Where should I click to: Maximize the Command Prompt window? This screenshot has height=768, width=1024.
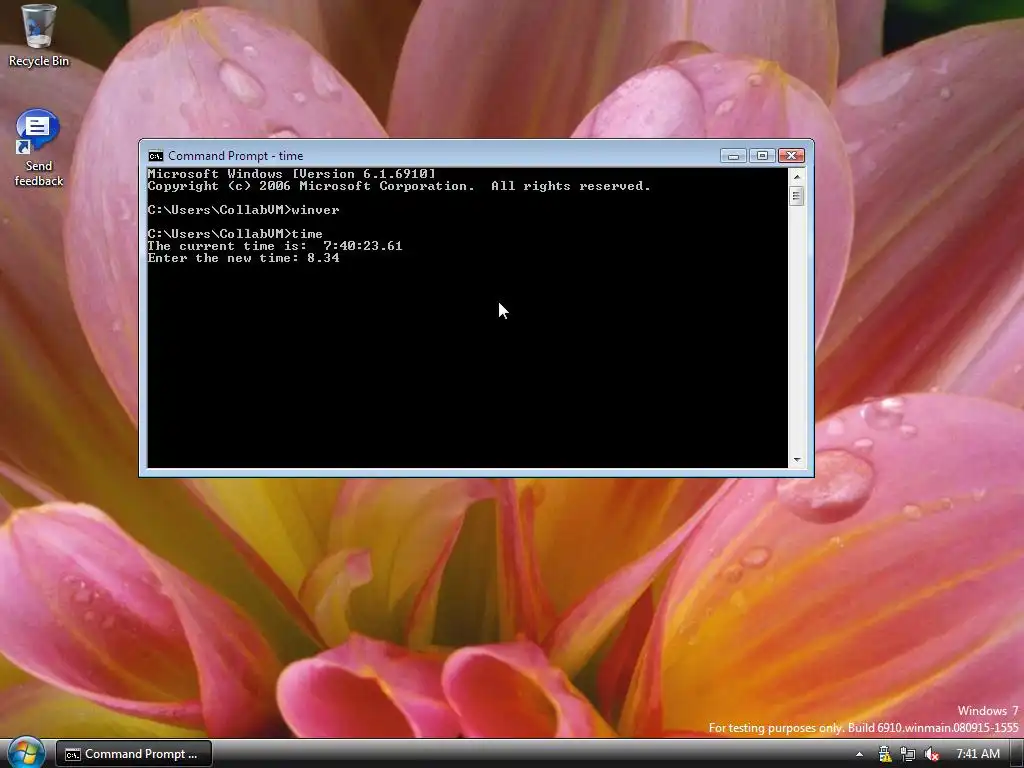point(762,155)
